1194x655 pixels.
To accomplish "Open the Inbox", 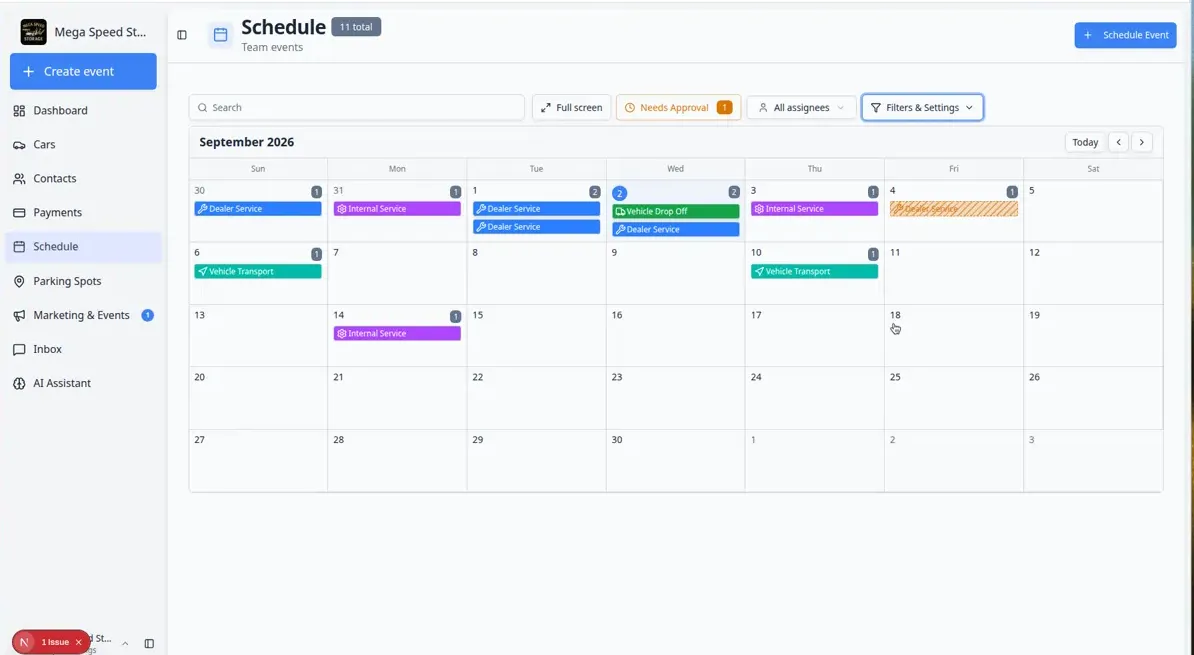I will 83,349.
